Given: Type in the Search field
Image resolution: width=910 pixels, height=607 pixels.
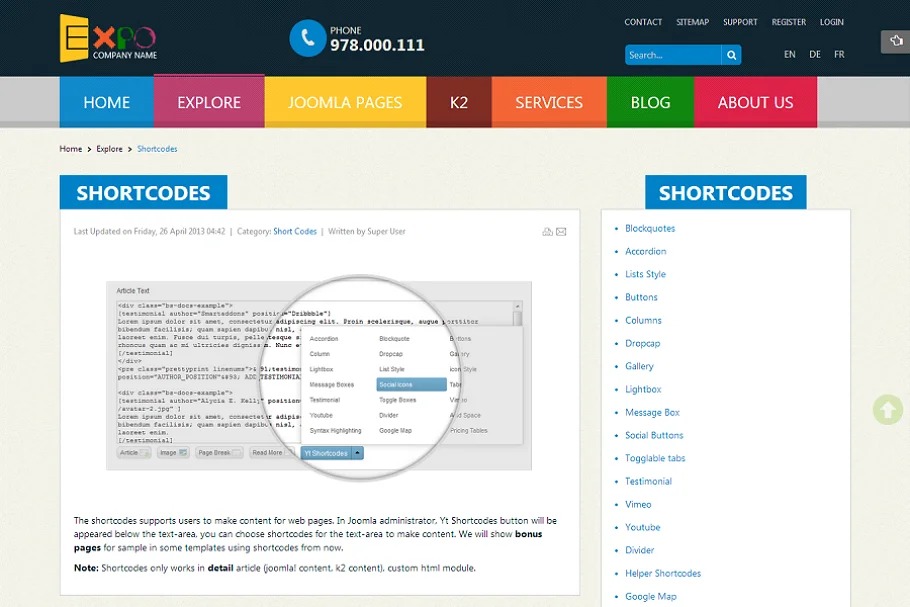Looking at the screenshot, I should [672, 55].
